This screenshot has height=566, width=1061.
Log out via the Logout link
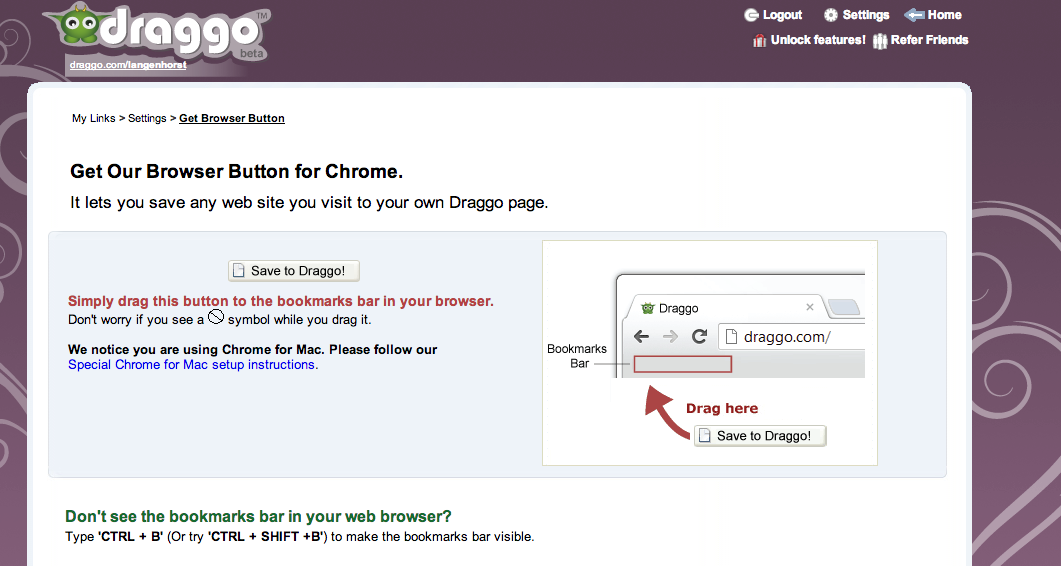click(x=782, y=15)
